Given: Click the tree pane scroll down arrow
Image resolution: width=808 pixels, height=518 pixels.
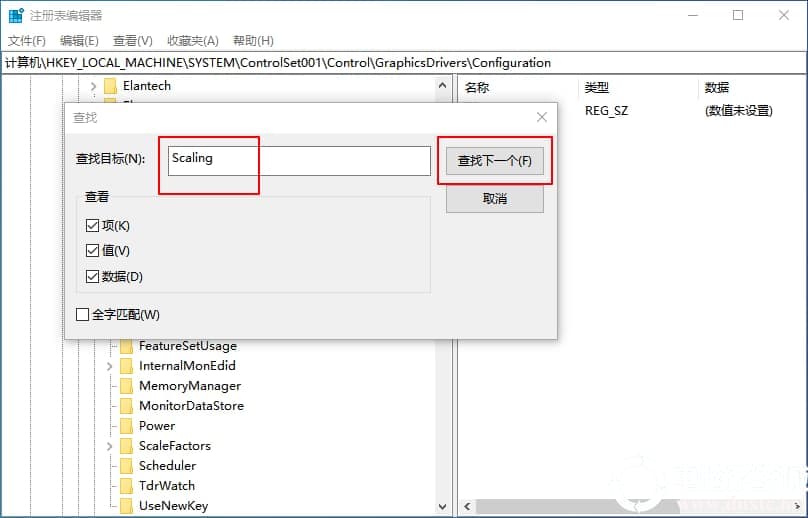Looking at the screenshot, I should (x=443, y=507).
